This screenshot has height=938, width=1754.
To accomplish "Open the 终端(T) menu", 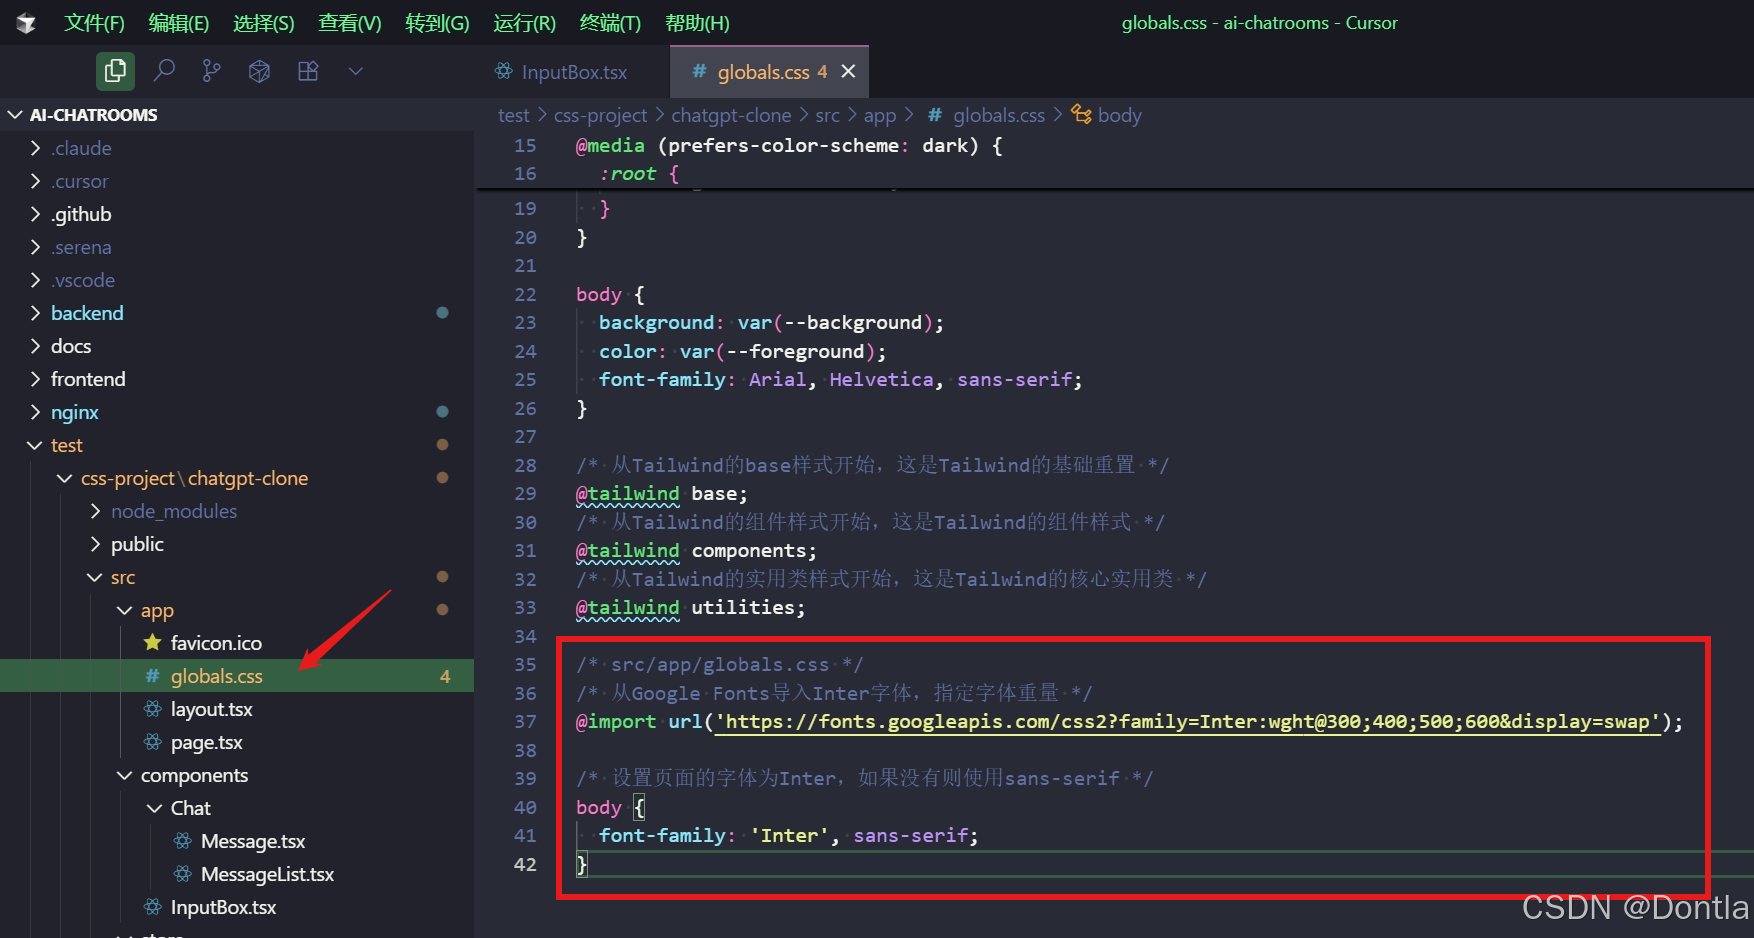I will [610, 23].
